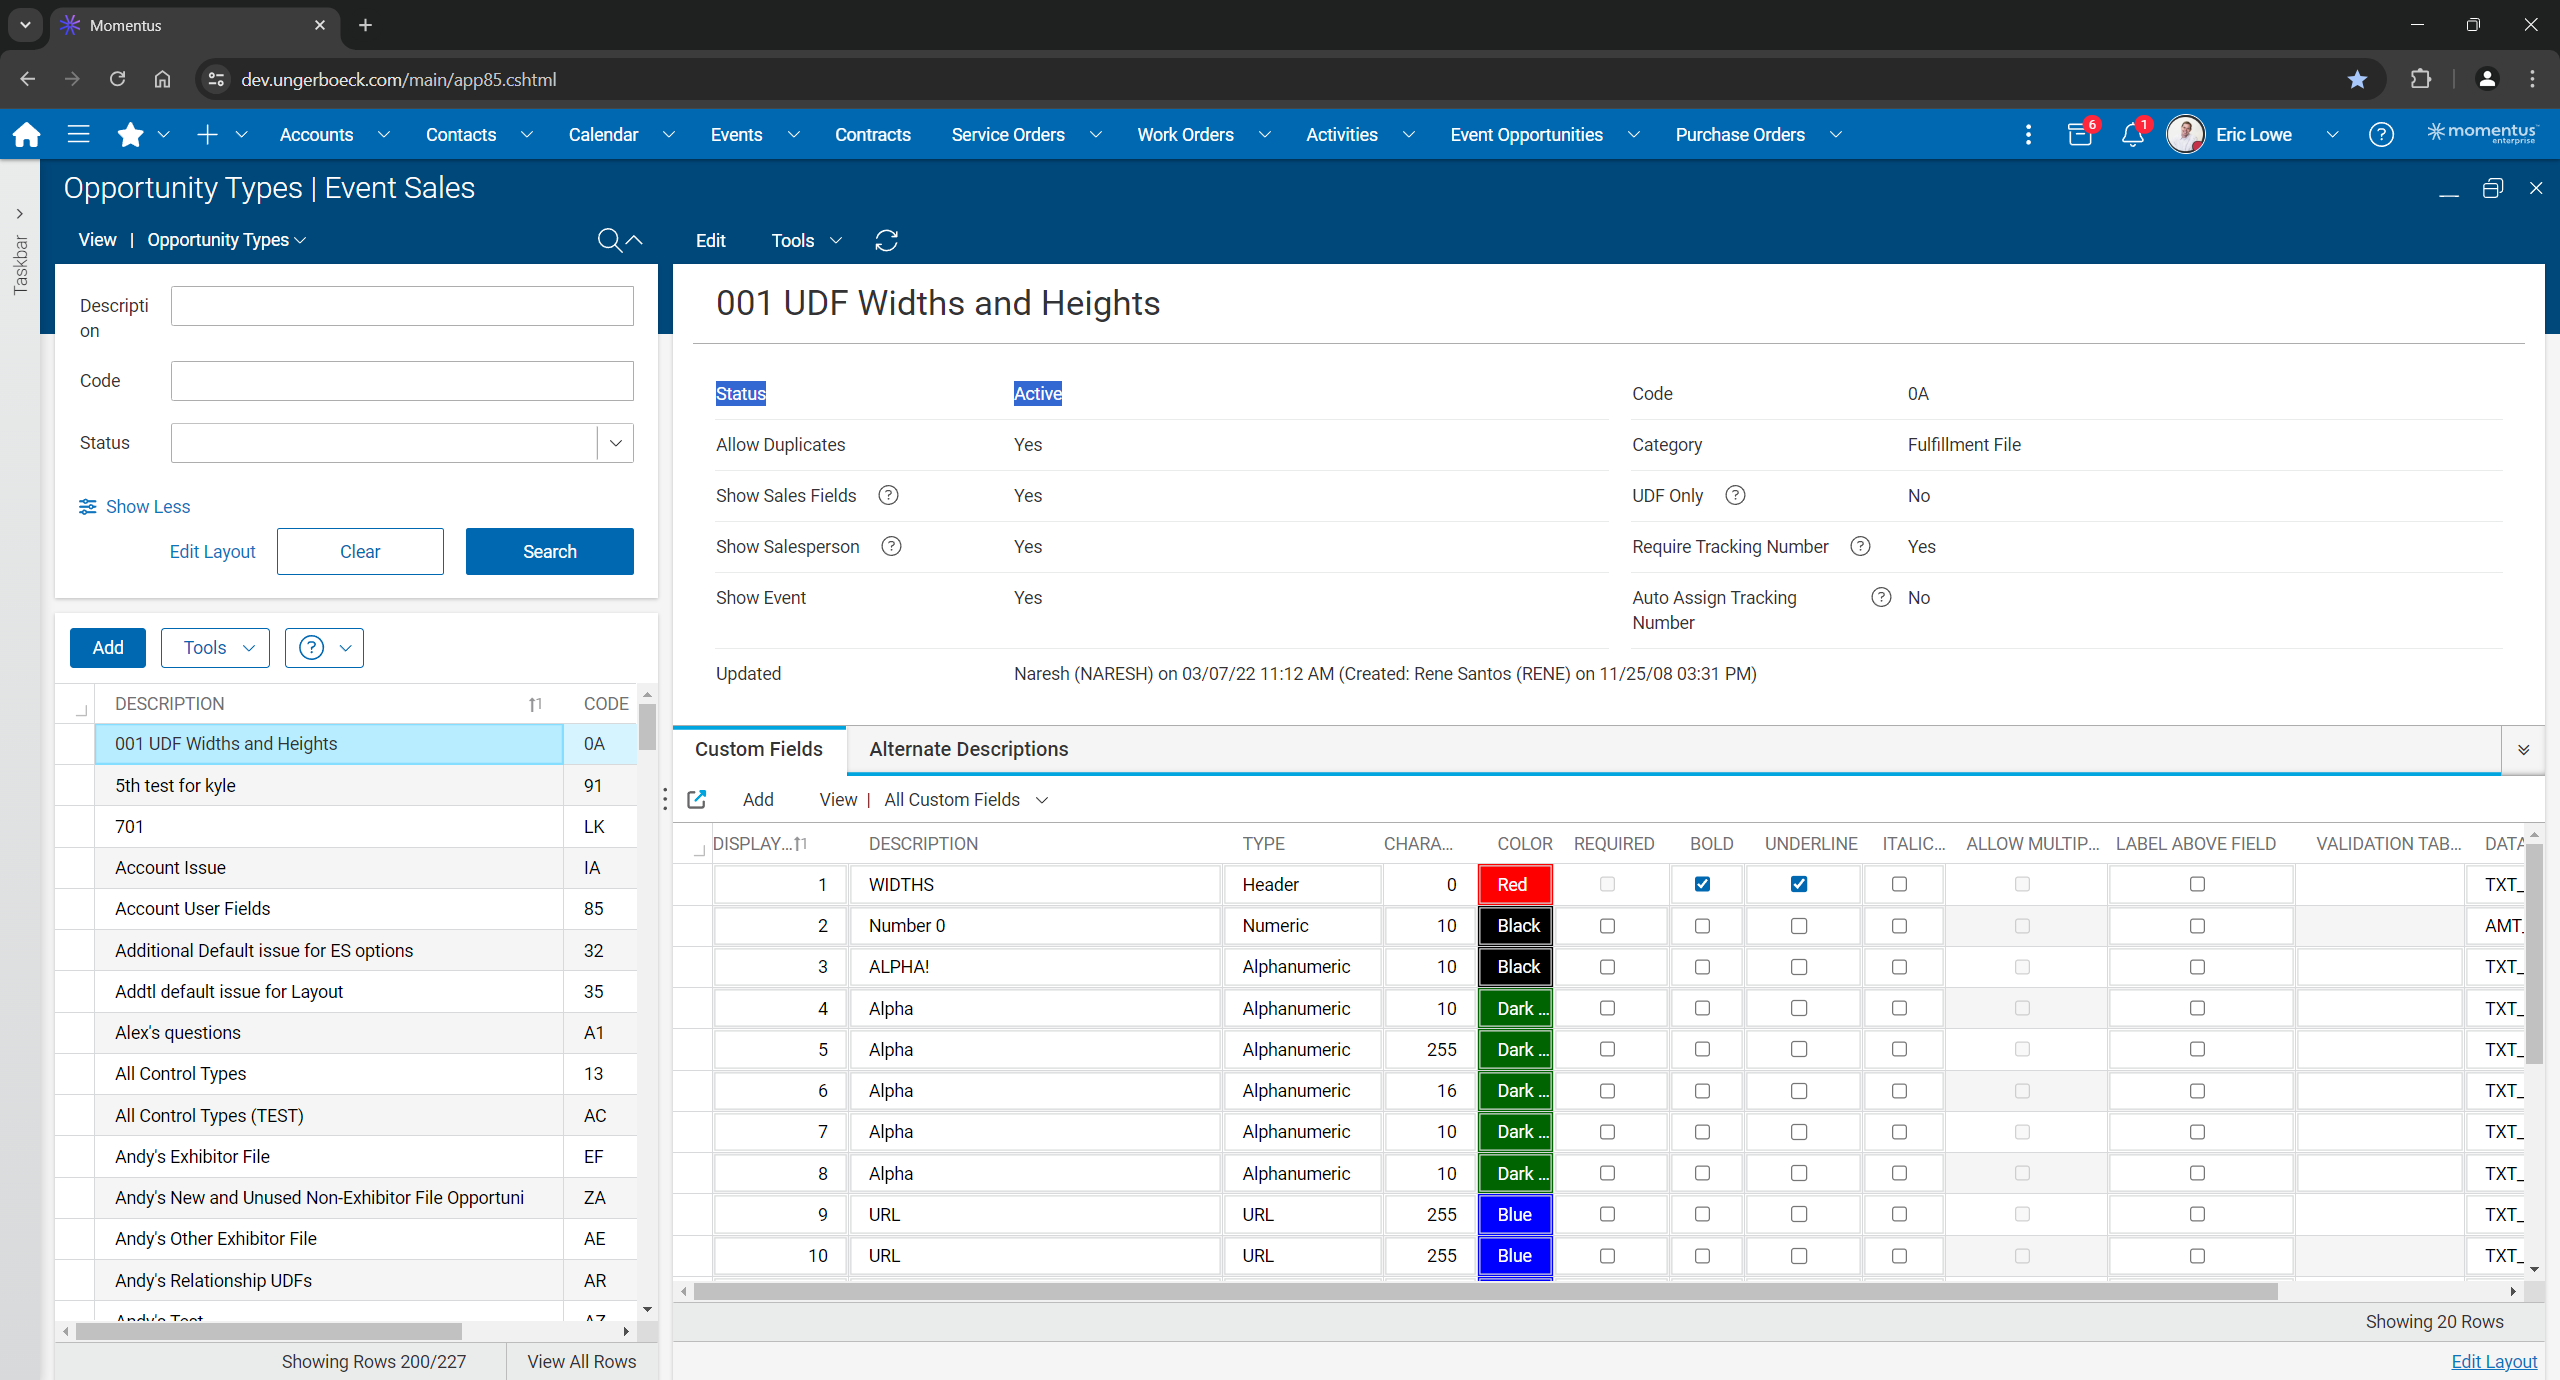Uncheck the Bold checkbox for WIDTHS row
Viewport: 2560px width, 1380px height.
[1702, 884]
